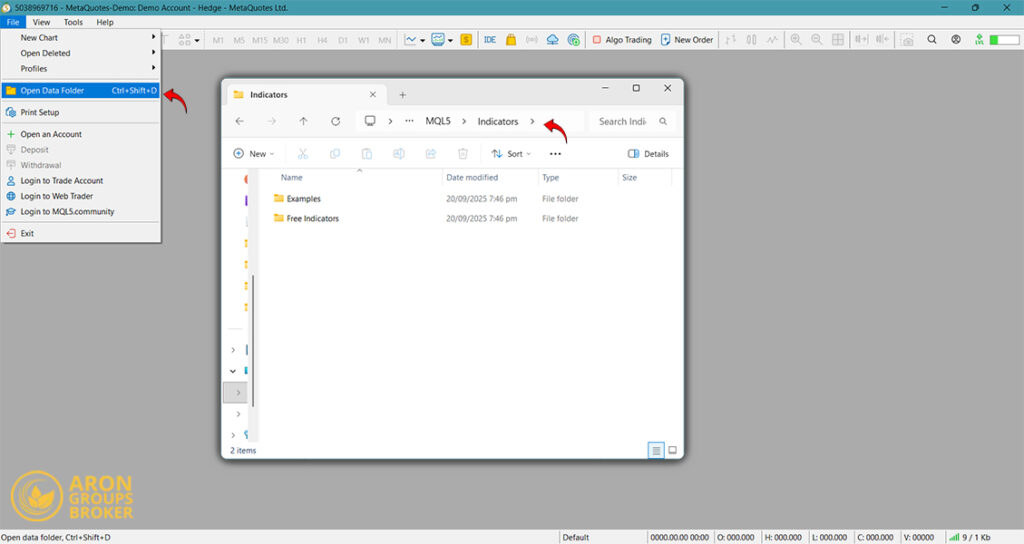Add a new File Explorer tab
Viewport: 1024px width, 544px height.
403,95
